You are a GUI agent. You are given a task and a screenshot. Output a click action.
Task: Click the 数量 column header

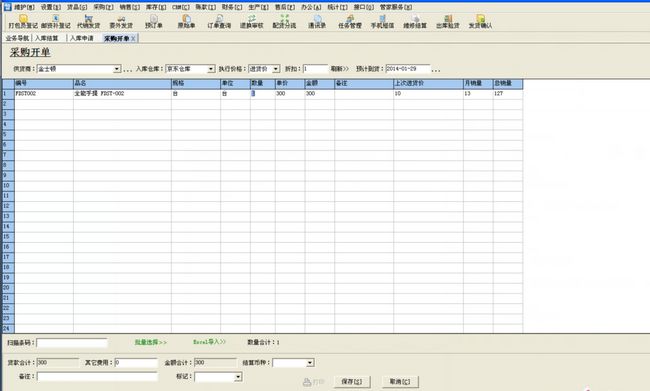coord(263,83)
